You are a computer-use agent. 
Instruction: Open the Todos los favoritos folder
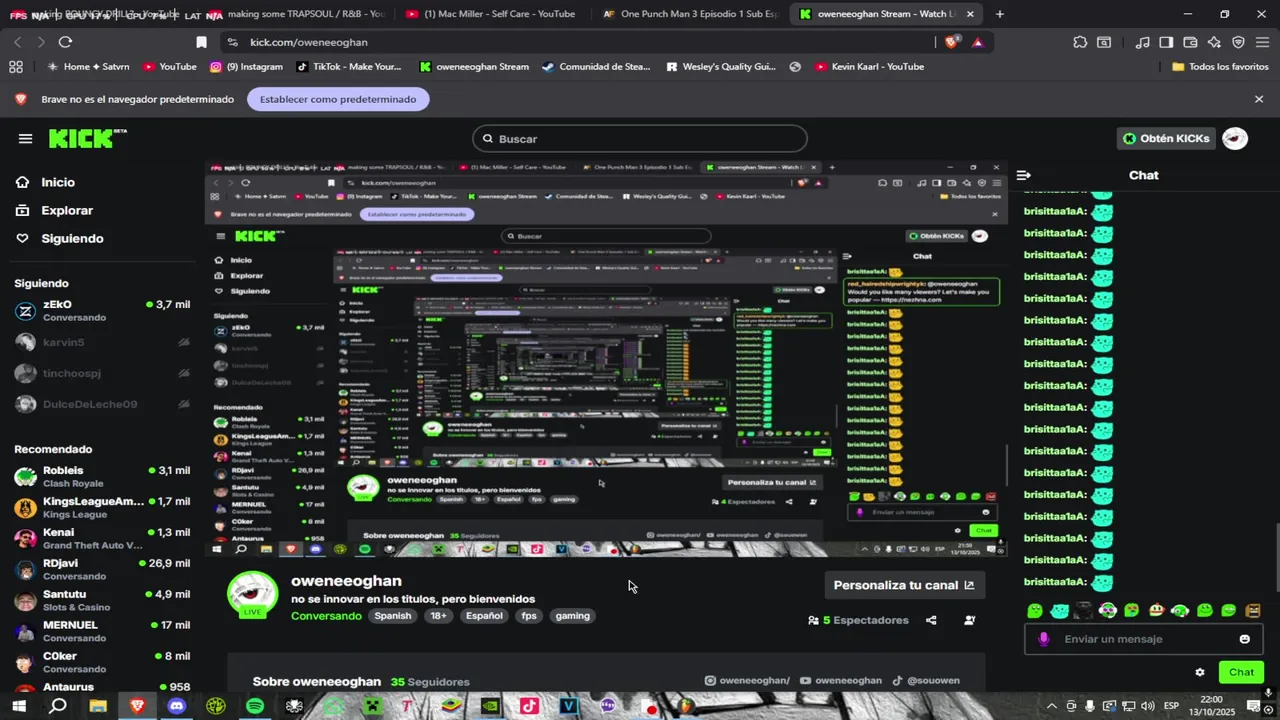1220,67
